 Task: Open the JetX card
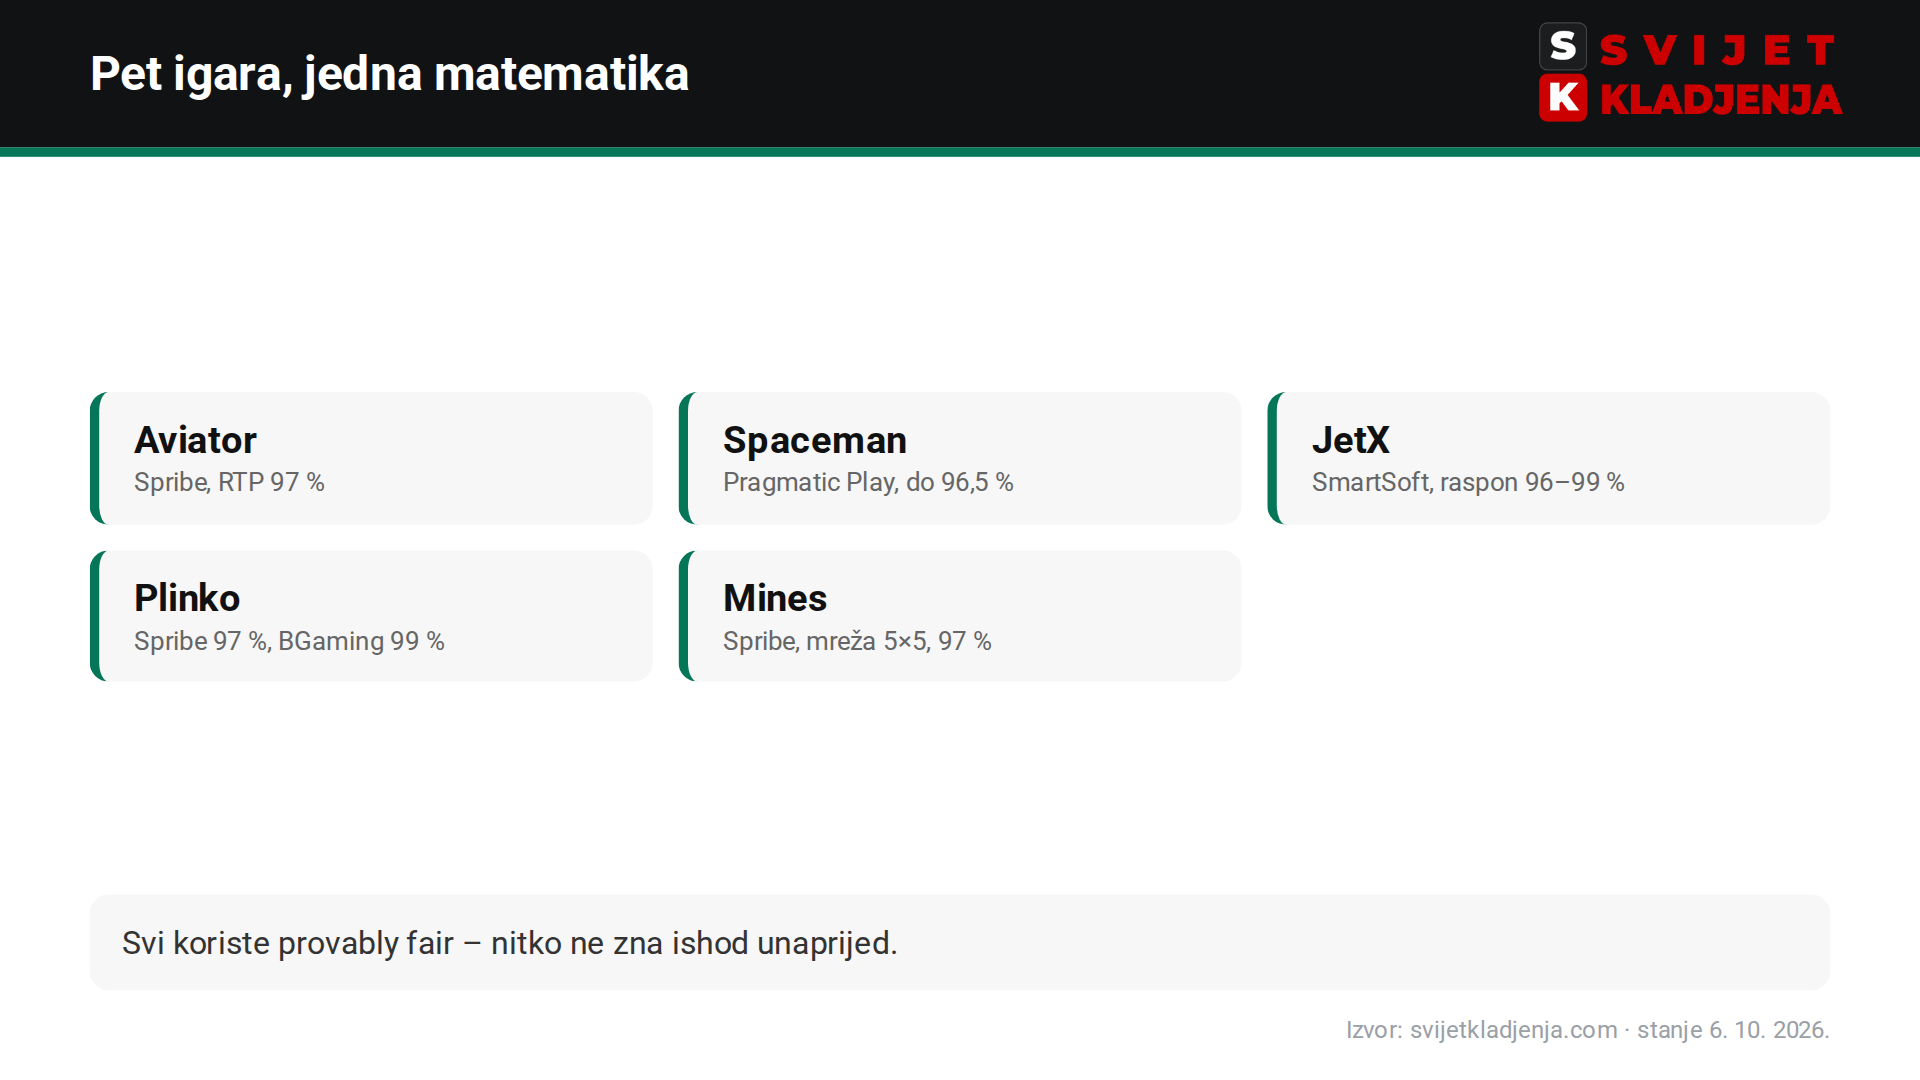pos(1549,458)
